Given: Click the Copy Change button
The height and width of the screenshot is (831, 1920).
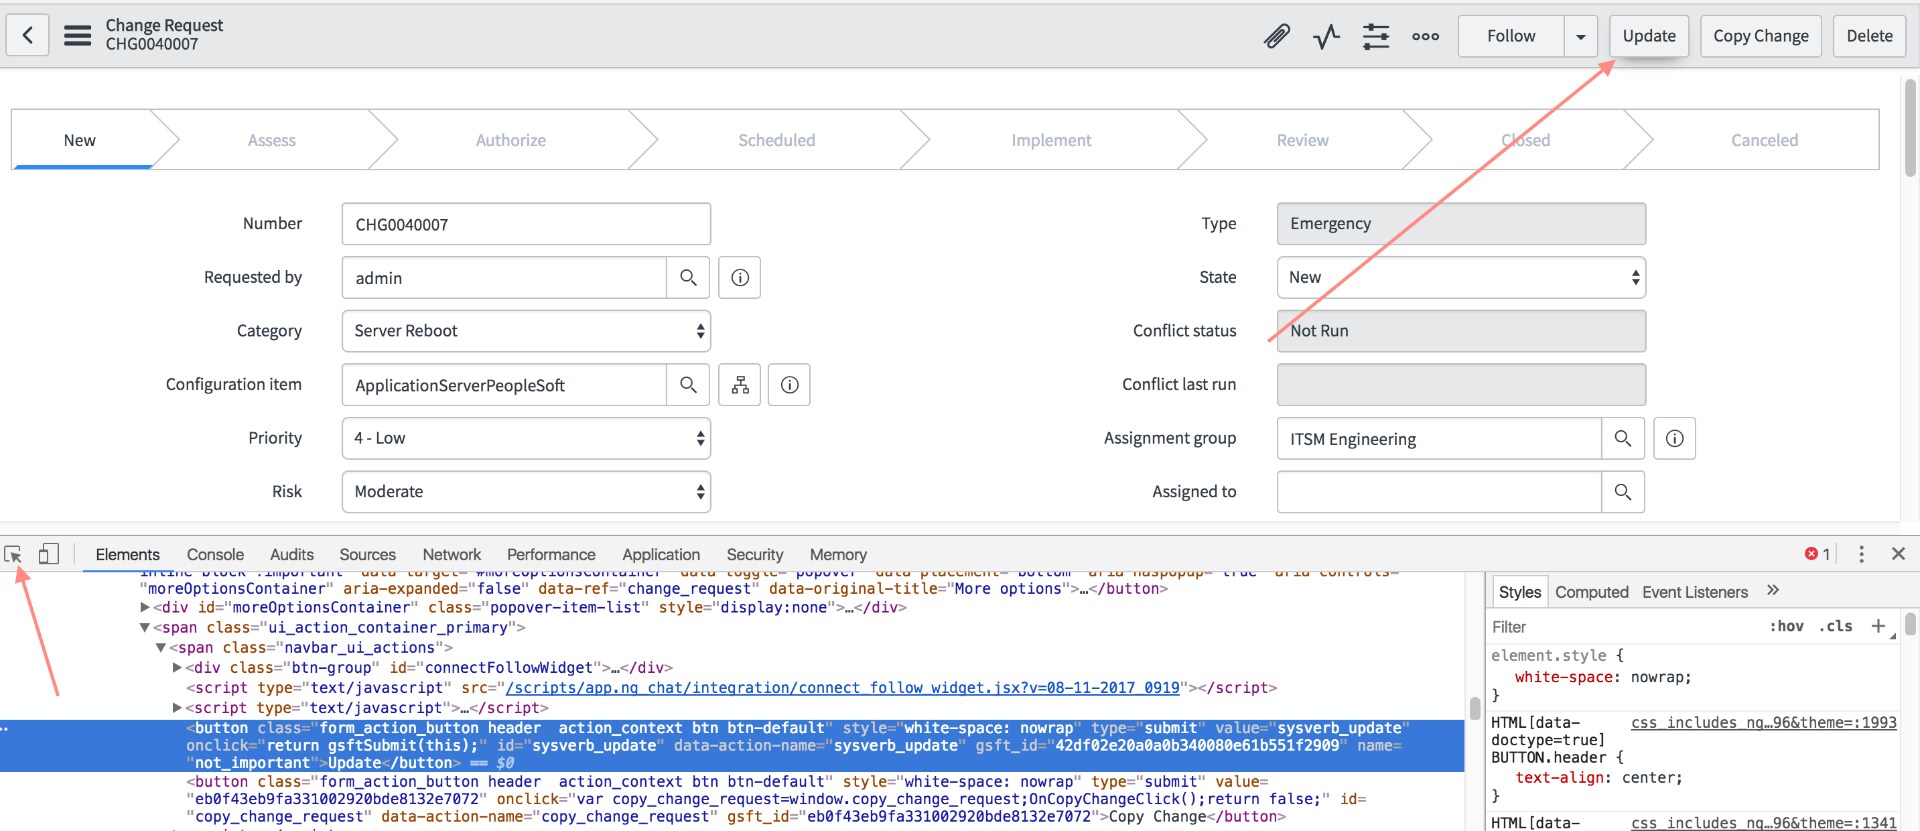Looking at the screenshot, I should pyautogui.click(x=1761, y=37).
